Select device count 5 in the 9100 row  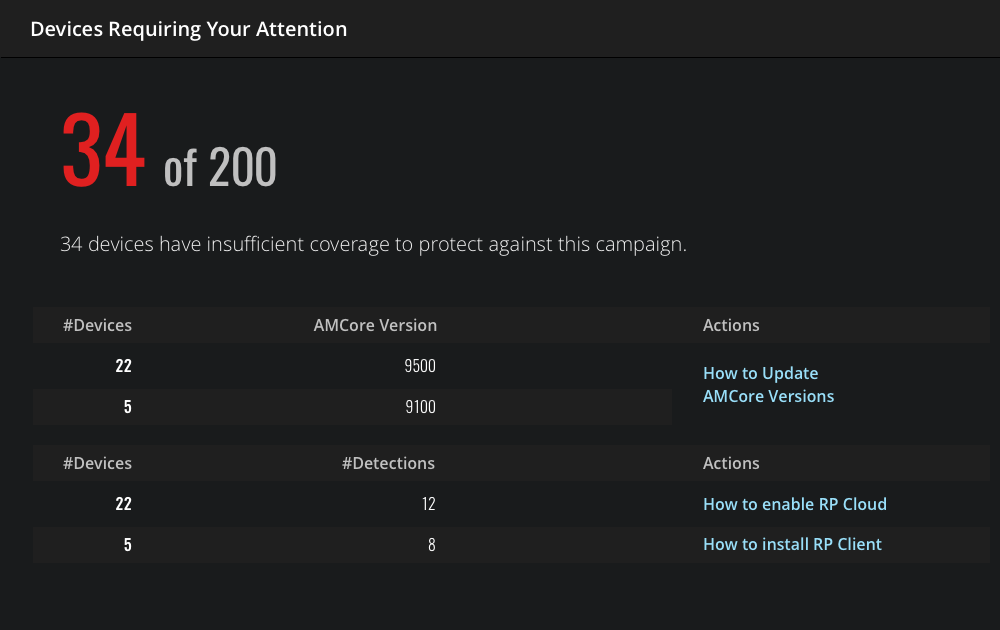click(x=127, y=407)
